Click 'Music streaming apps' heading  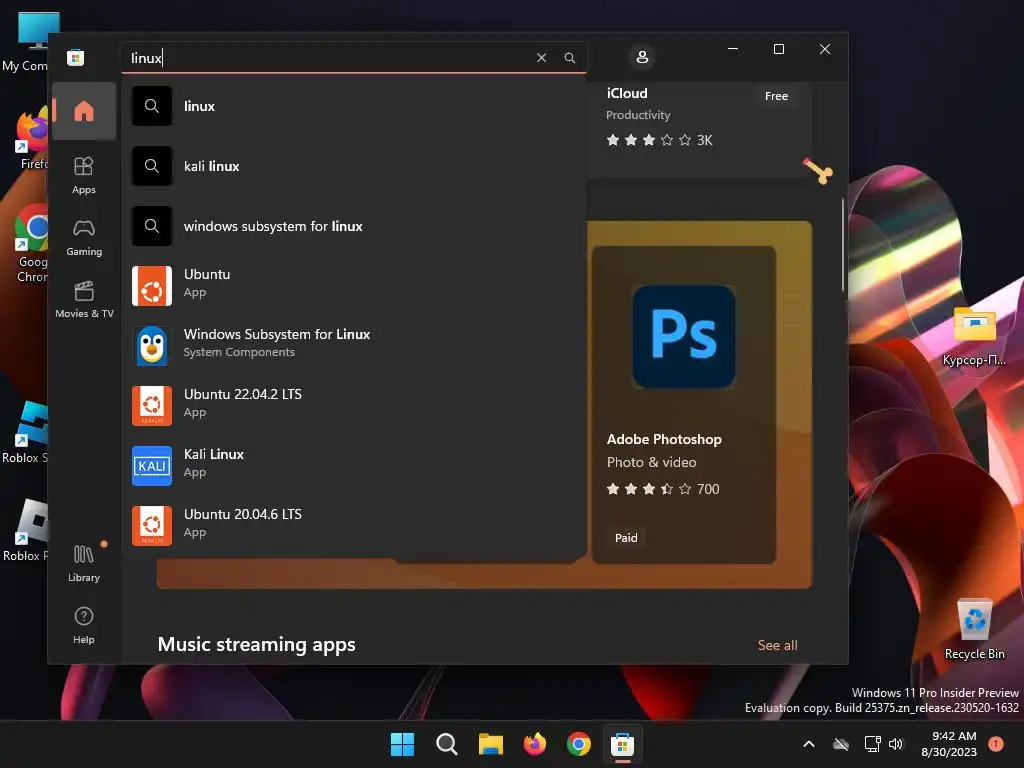pyautogui.click(x=257, y=645)
